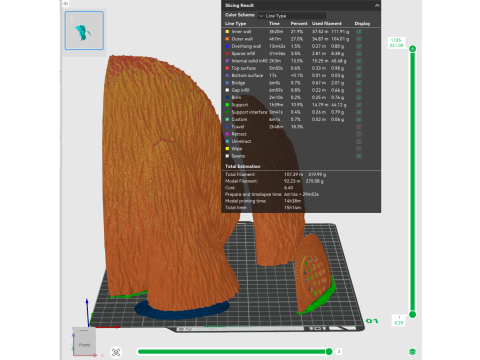Click the Time column header
Screen dimensions: 480x360
[x=274, y=24]
